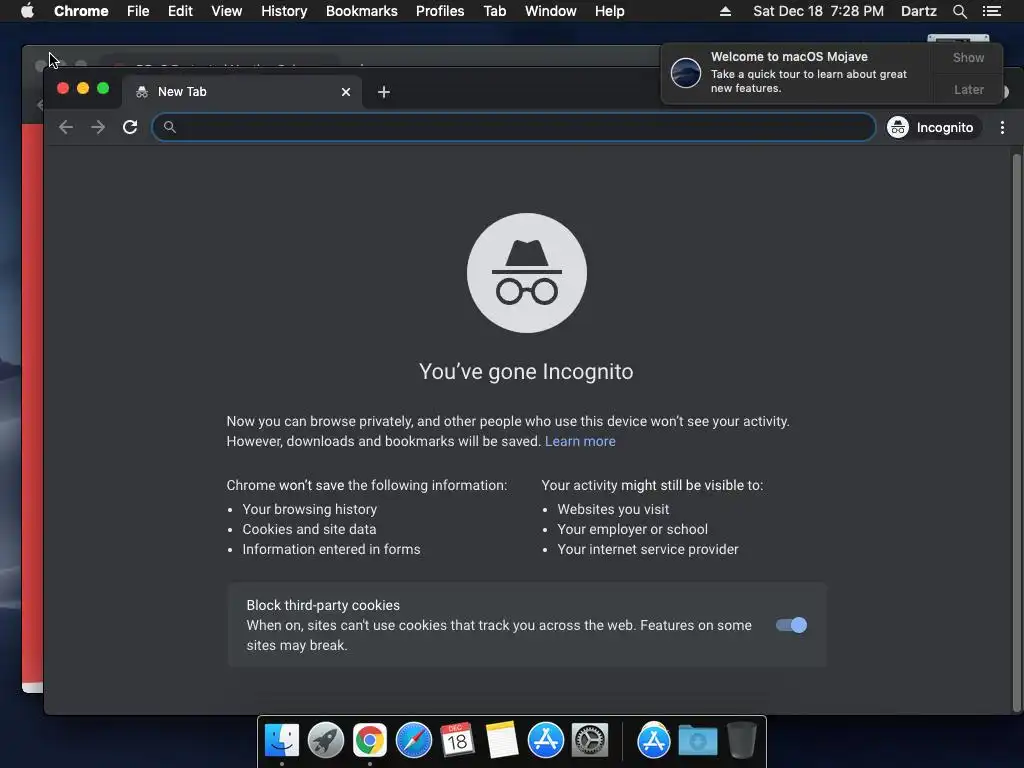Click 'Cookies and site data' list item
The image size is (1024, 768).
pyautogui.click(x=310, y=530)
